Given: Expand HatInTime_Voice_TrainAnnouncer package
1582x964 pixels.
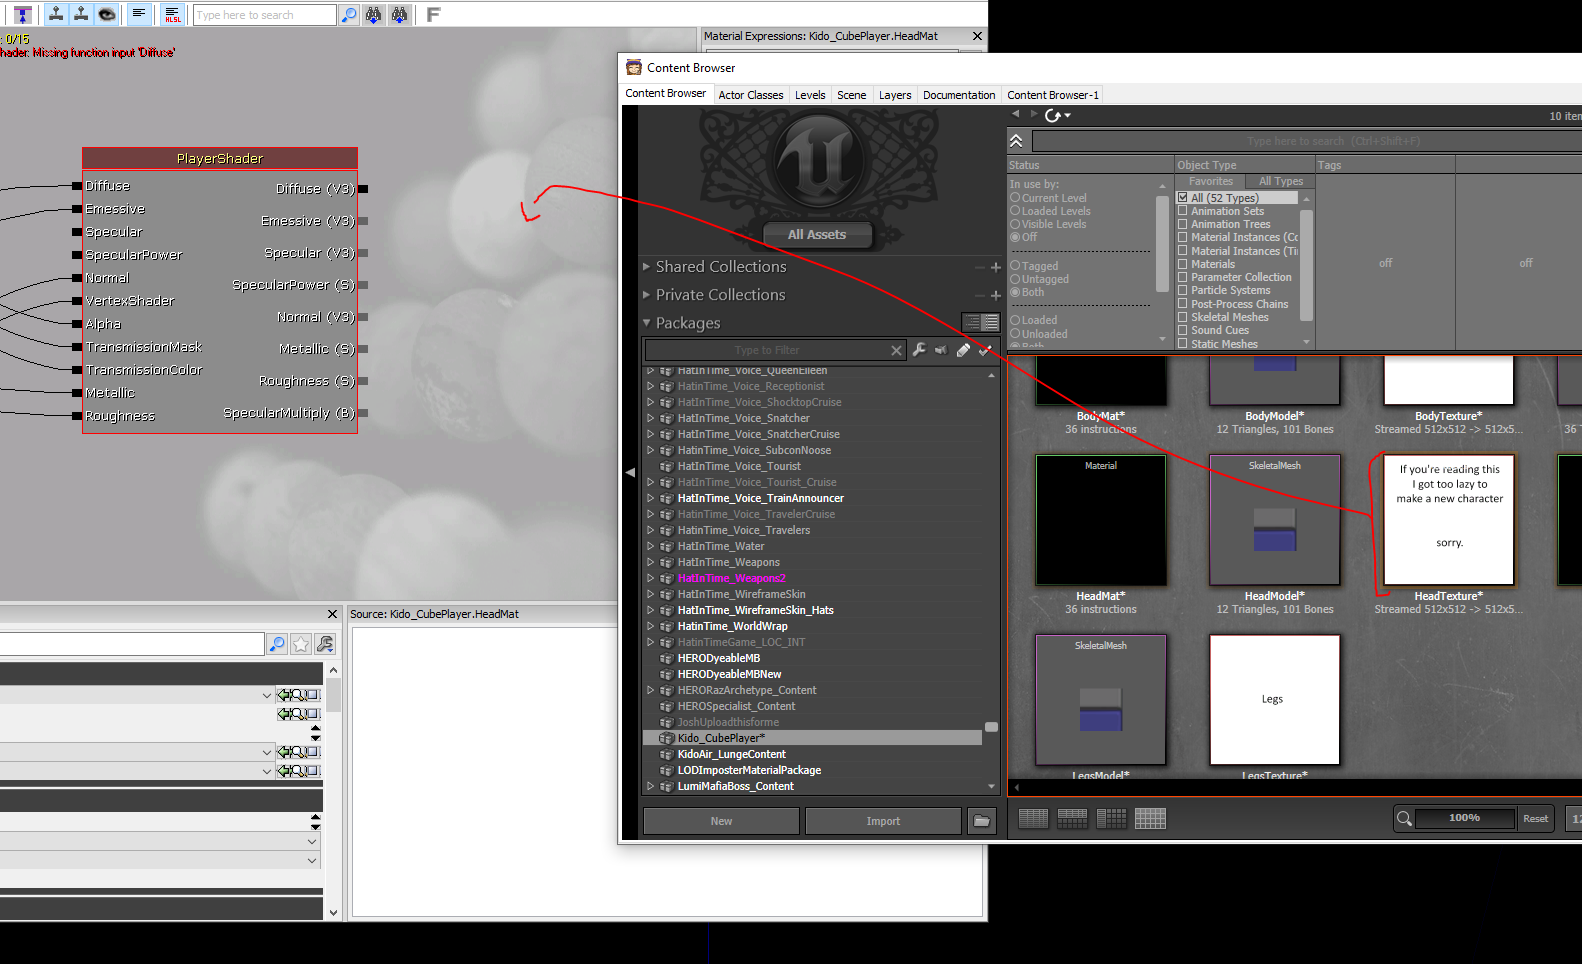Looking at the screenshot, I should pos(650,498).
